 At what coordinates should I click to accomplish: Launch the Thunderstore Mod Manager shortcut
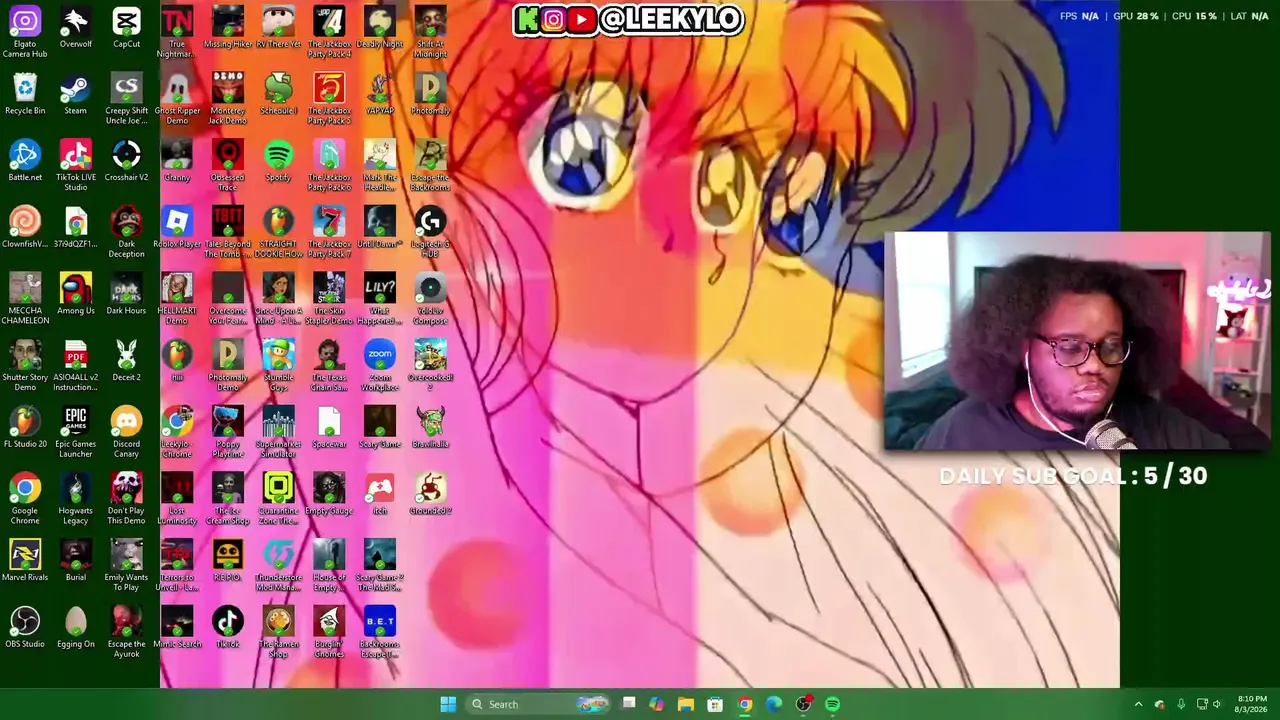pyautogui.click(x=278, y=566)
